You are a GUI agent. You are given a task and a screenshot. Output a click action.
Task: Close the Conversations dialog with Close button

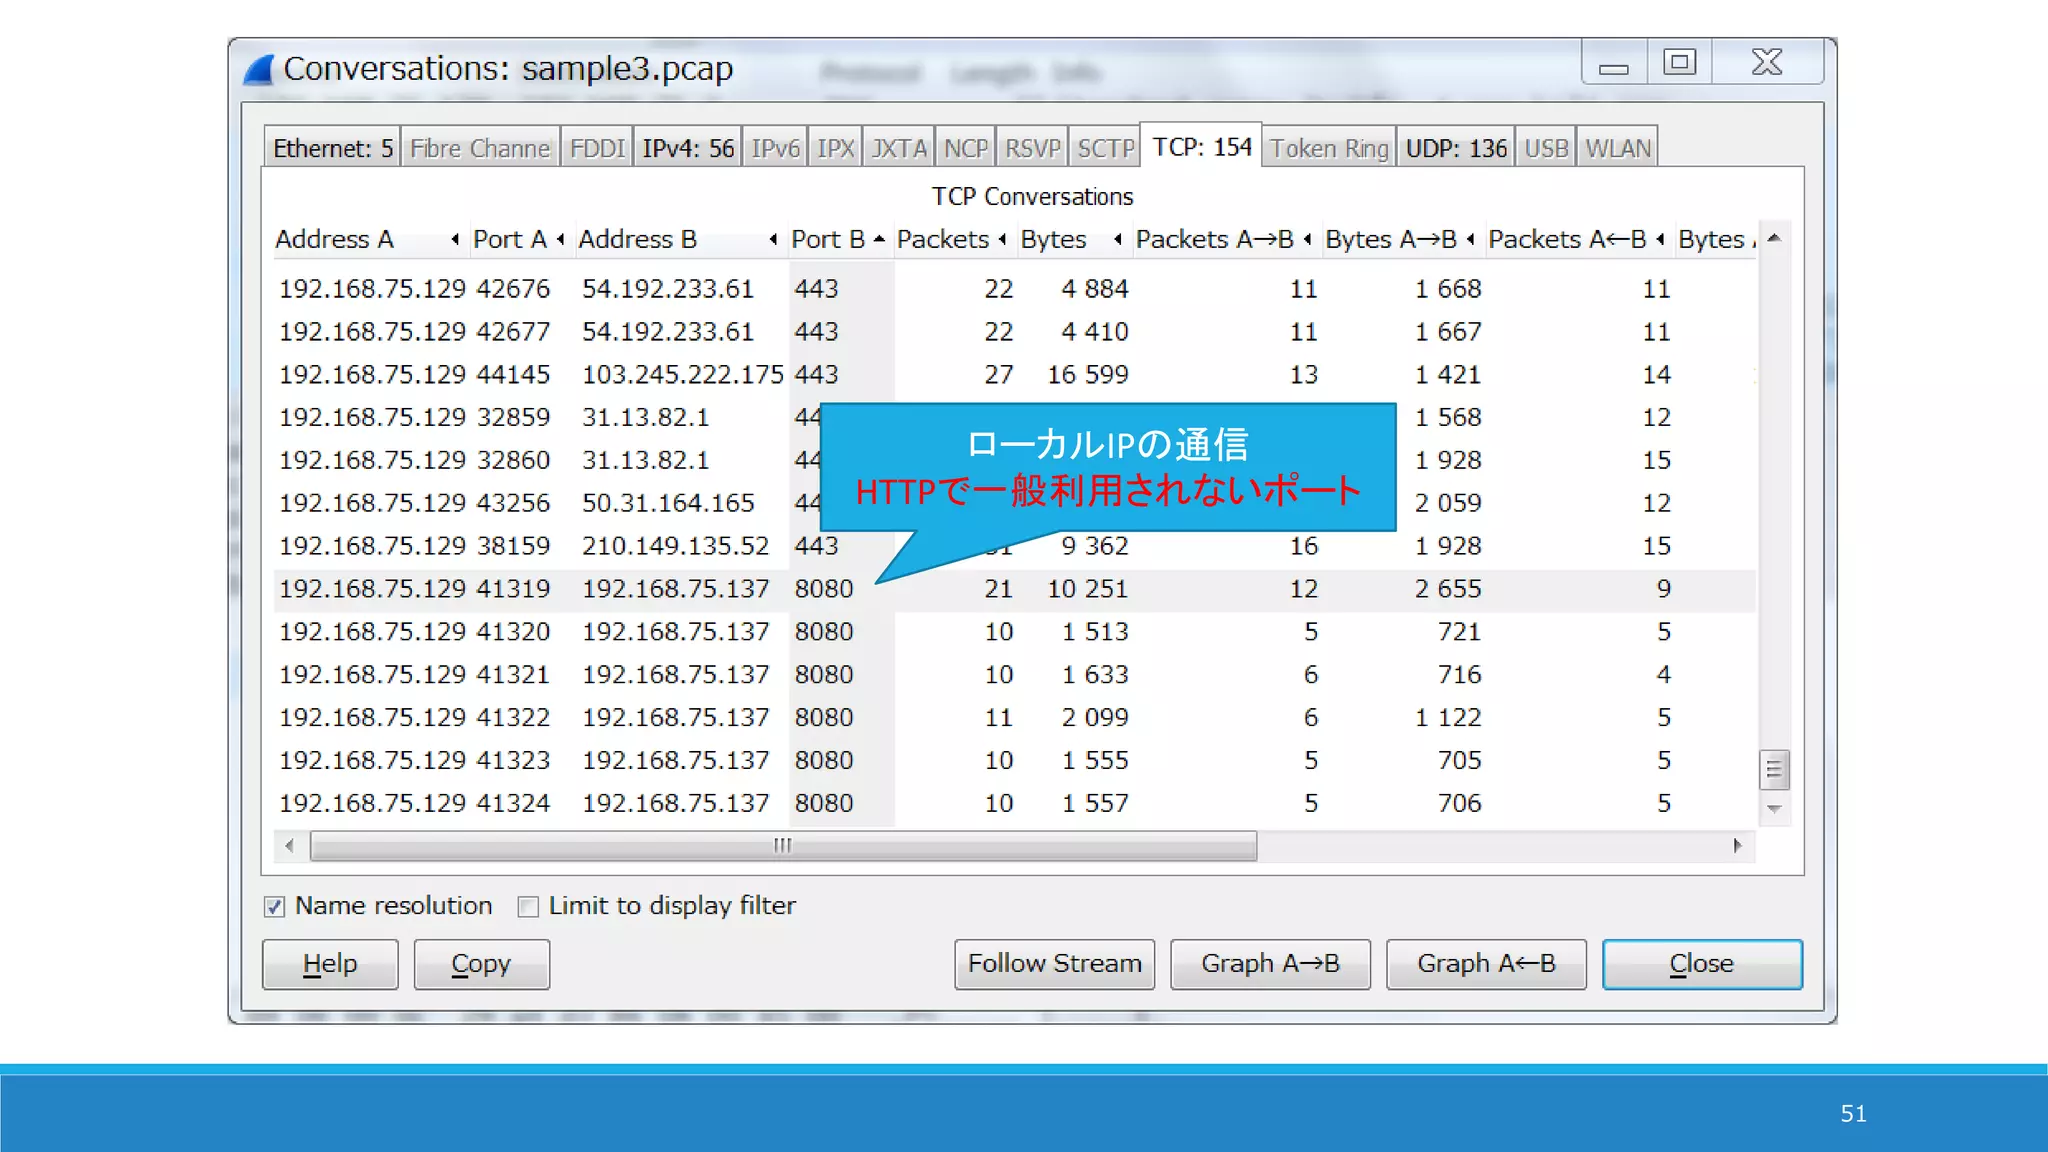(1702, 964)
